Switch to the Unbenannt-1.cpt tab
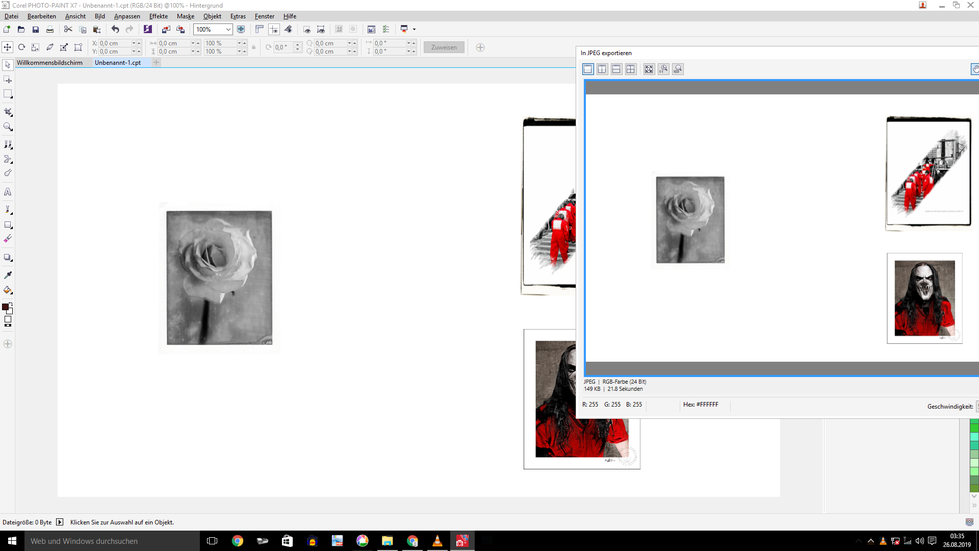 pyautogui.click(x=118, y=62)
